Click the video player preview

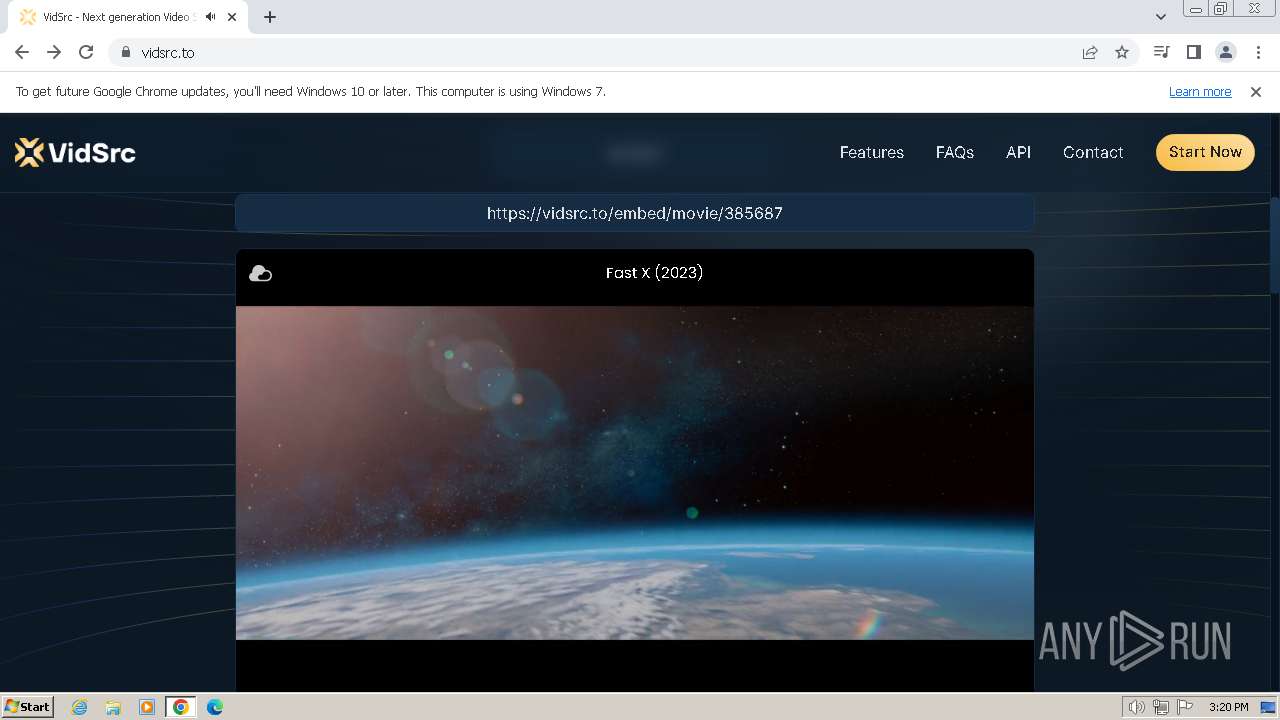[x=634, y=472]
